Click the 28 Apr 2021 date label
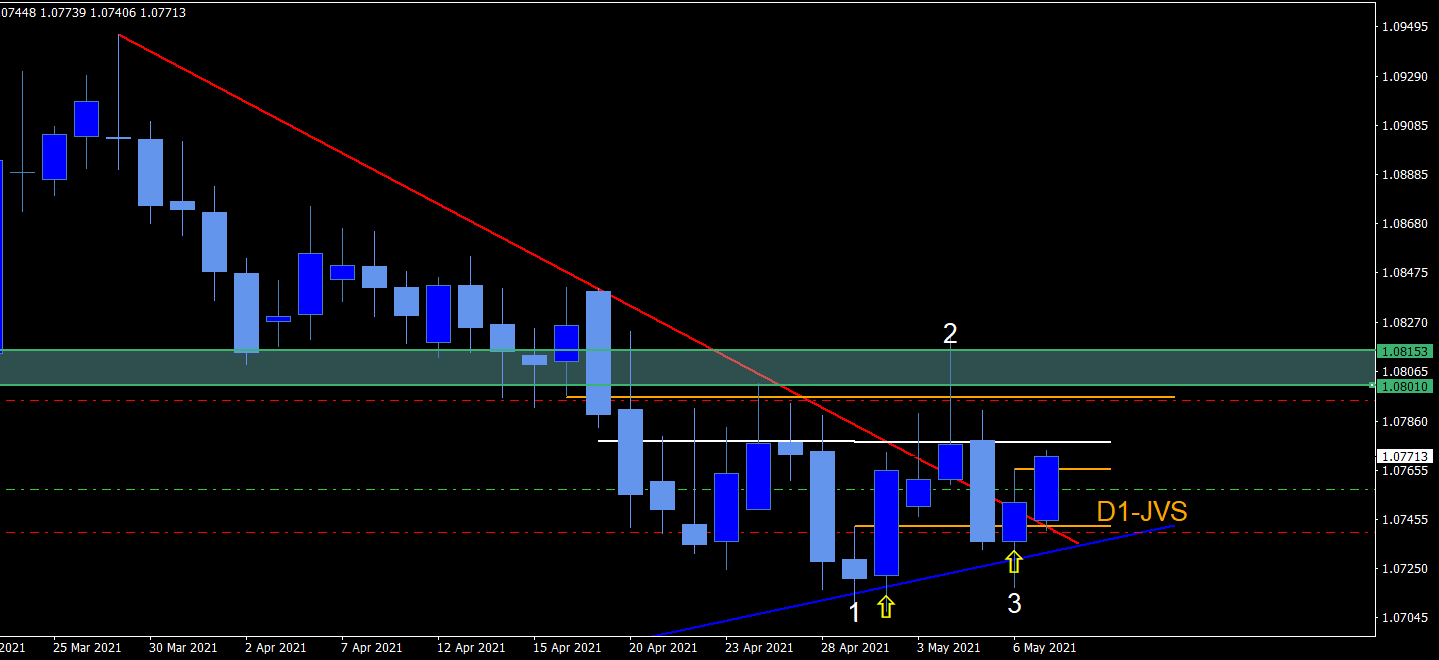1439x660 pixels. click(854, 648)
